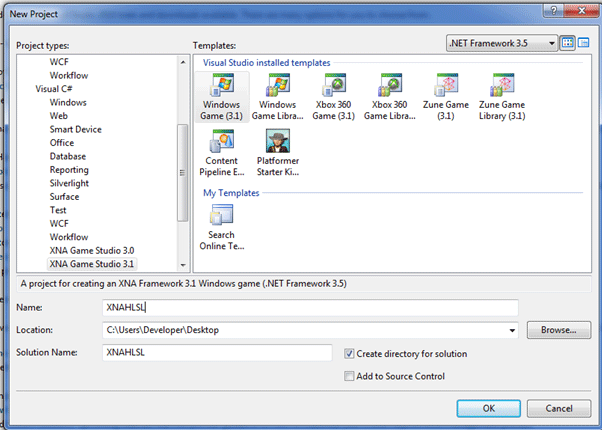This screenshot has width=602, height=430.
Task: Select the Surface project type
Action: [x=64, y=197]
